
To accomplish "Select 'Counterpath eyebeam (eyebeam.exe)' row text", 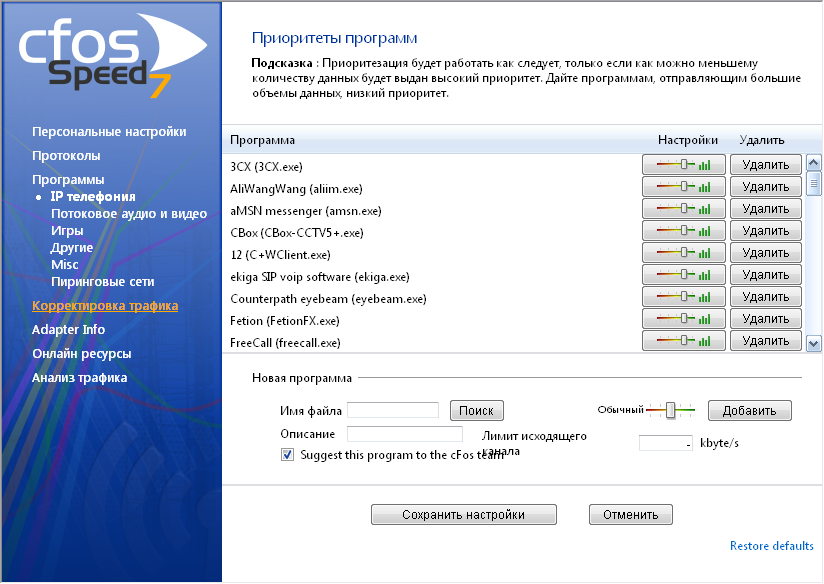I will tap(328, 299).
